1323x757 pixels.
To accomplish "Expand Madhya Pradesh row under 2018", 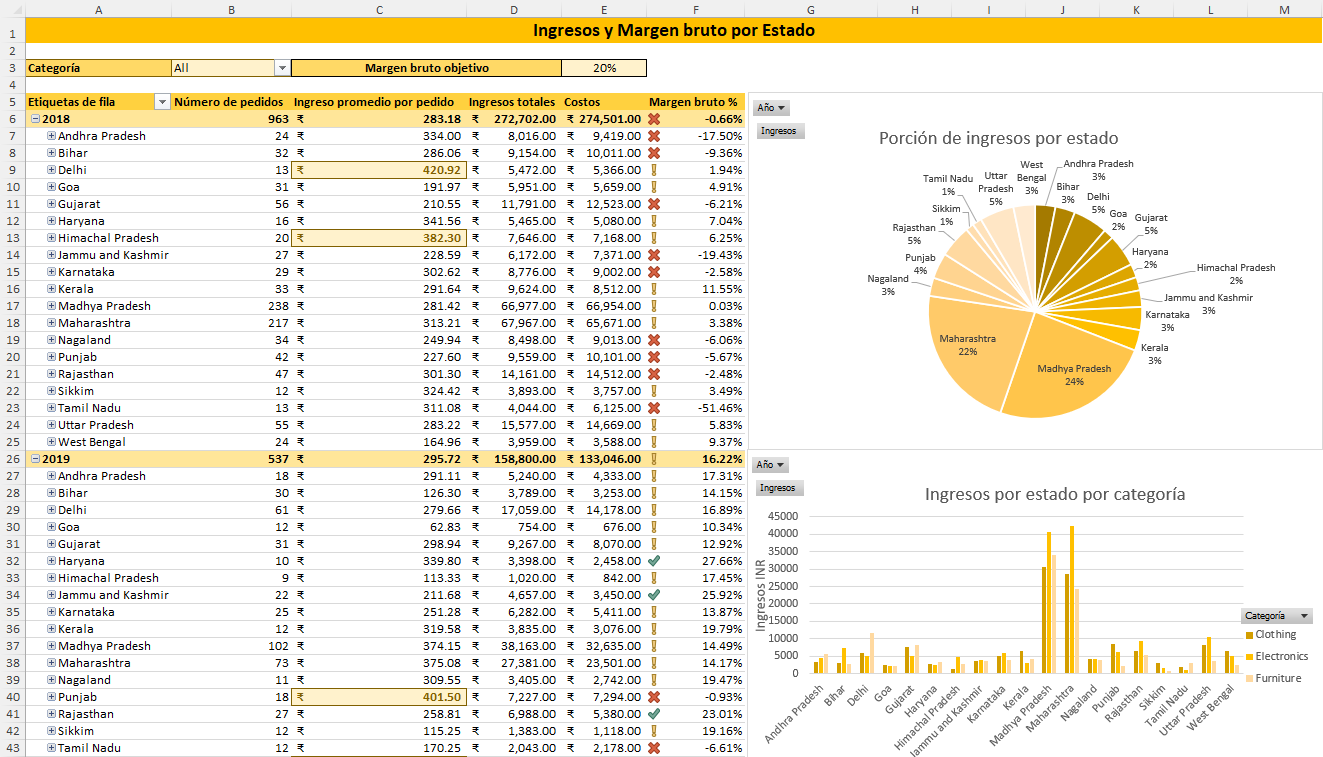I will click(x=51, y=306).
